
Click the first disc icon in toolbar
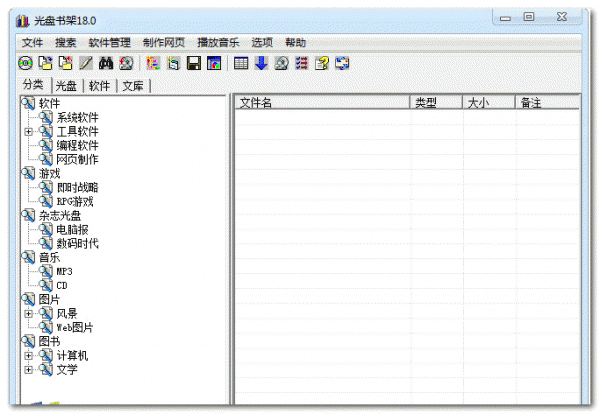click(26, 64)
